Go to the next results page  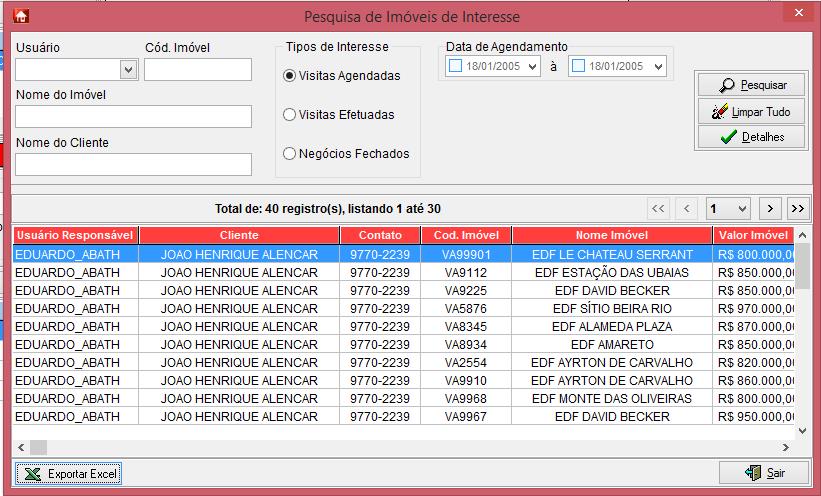(x=770, y=208)
